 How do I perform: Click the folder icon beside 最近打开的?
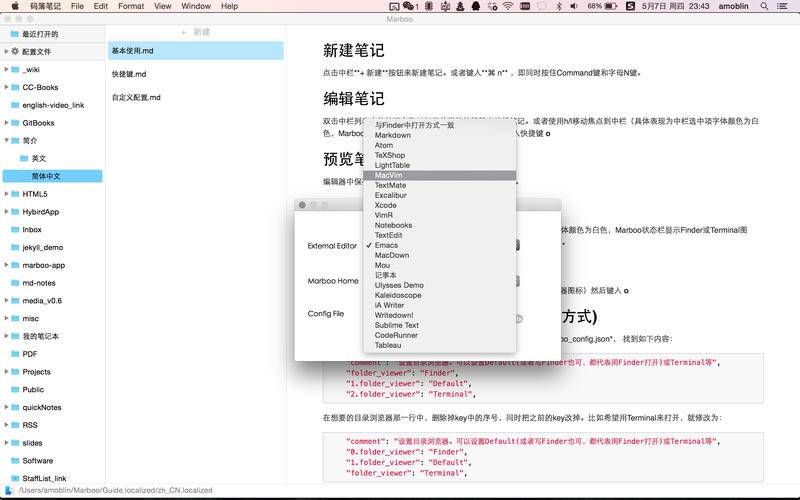tap(15, 34)
